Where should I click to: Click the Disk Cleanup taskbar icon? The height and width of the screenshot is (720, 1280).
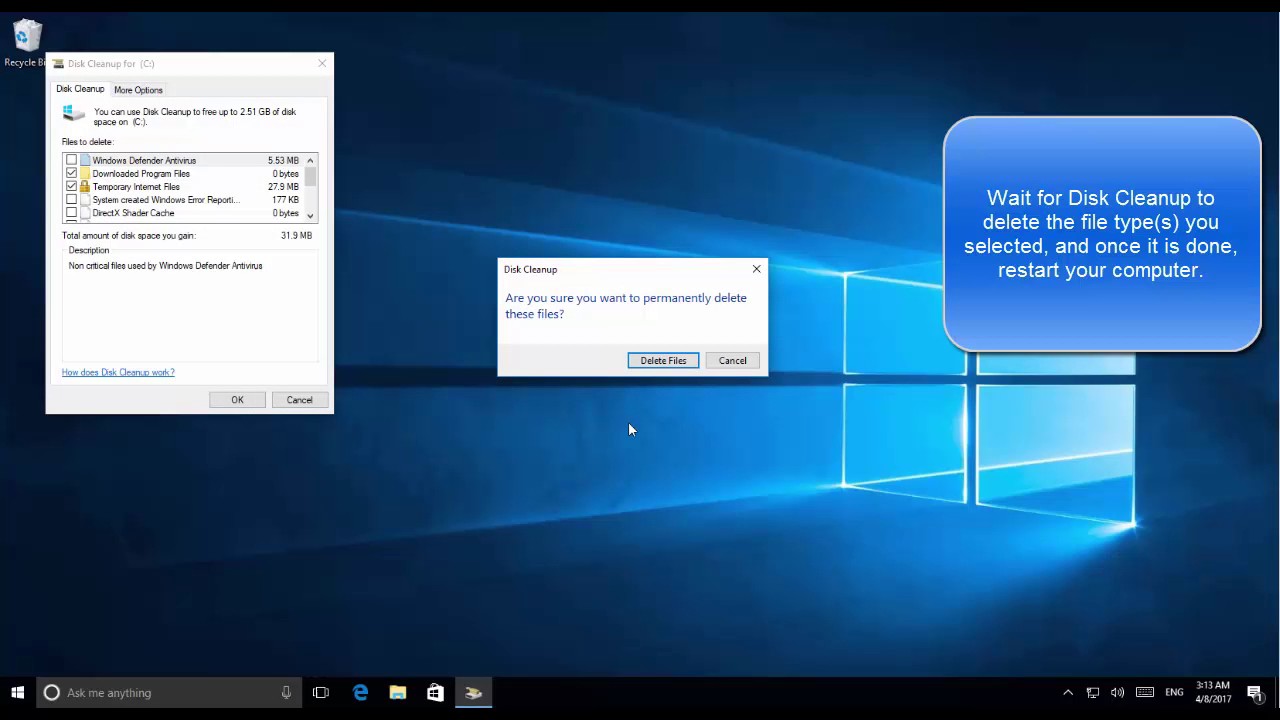click(473, 692)
